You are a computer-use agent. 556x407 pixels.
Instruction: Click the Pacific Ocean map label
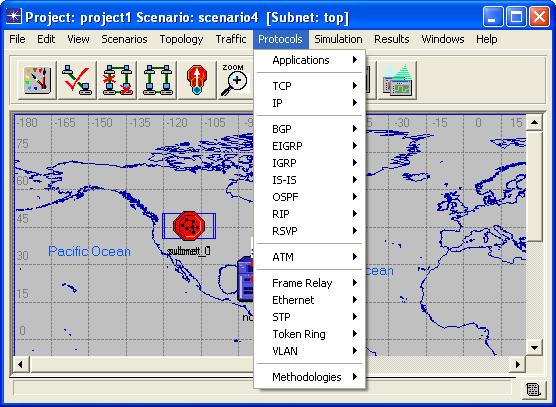[89, 251]
